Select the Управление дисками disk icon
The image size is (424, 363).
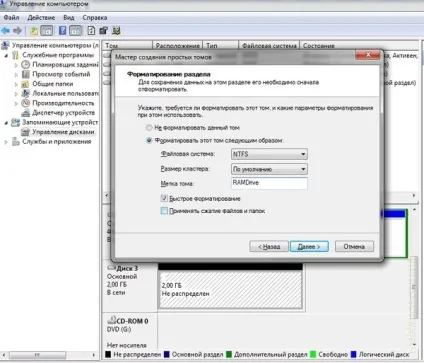26,132
